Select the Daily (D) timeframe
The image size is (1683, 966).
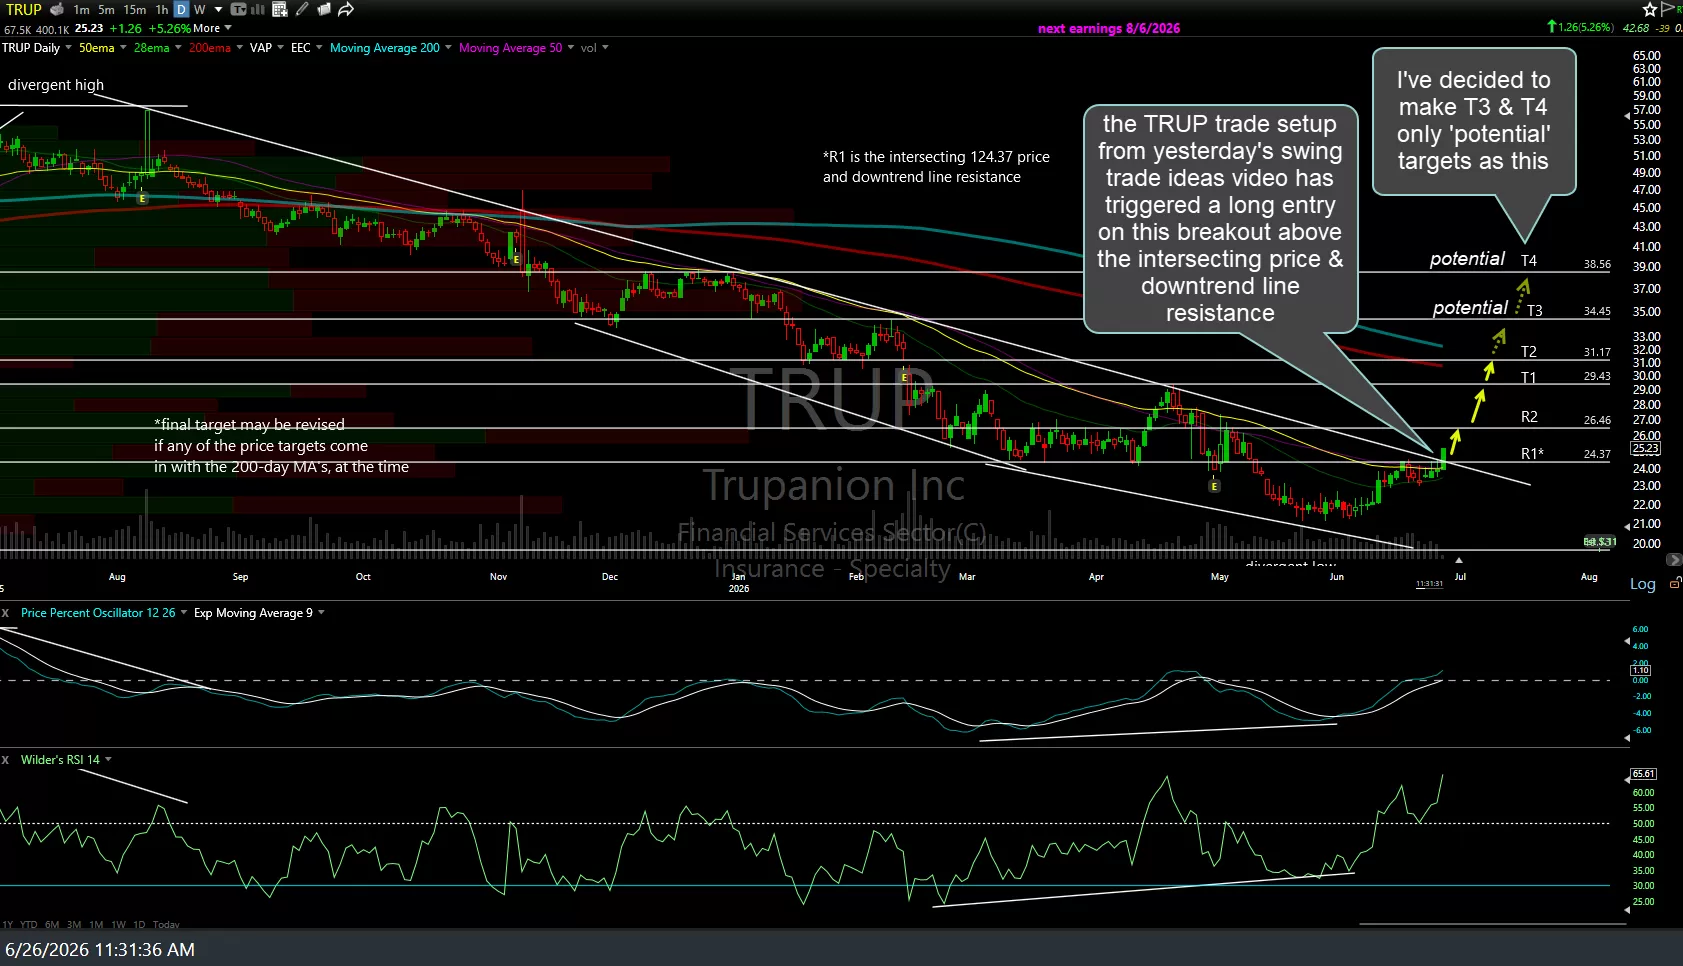click(x=182, y=9)
